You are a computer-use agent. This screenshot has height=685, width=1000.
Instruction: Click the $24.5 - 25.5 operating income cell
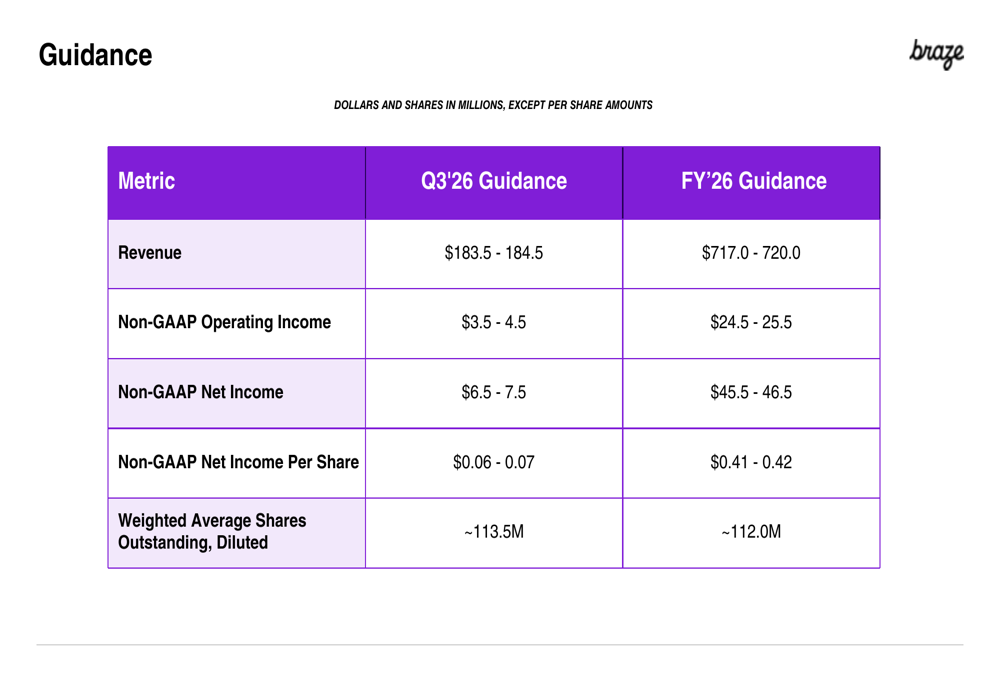pos(751,323)
